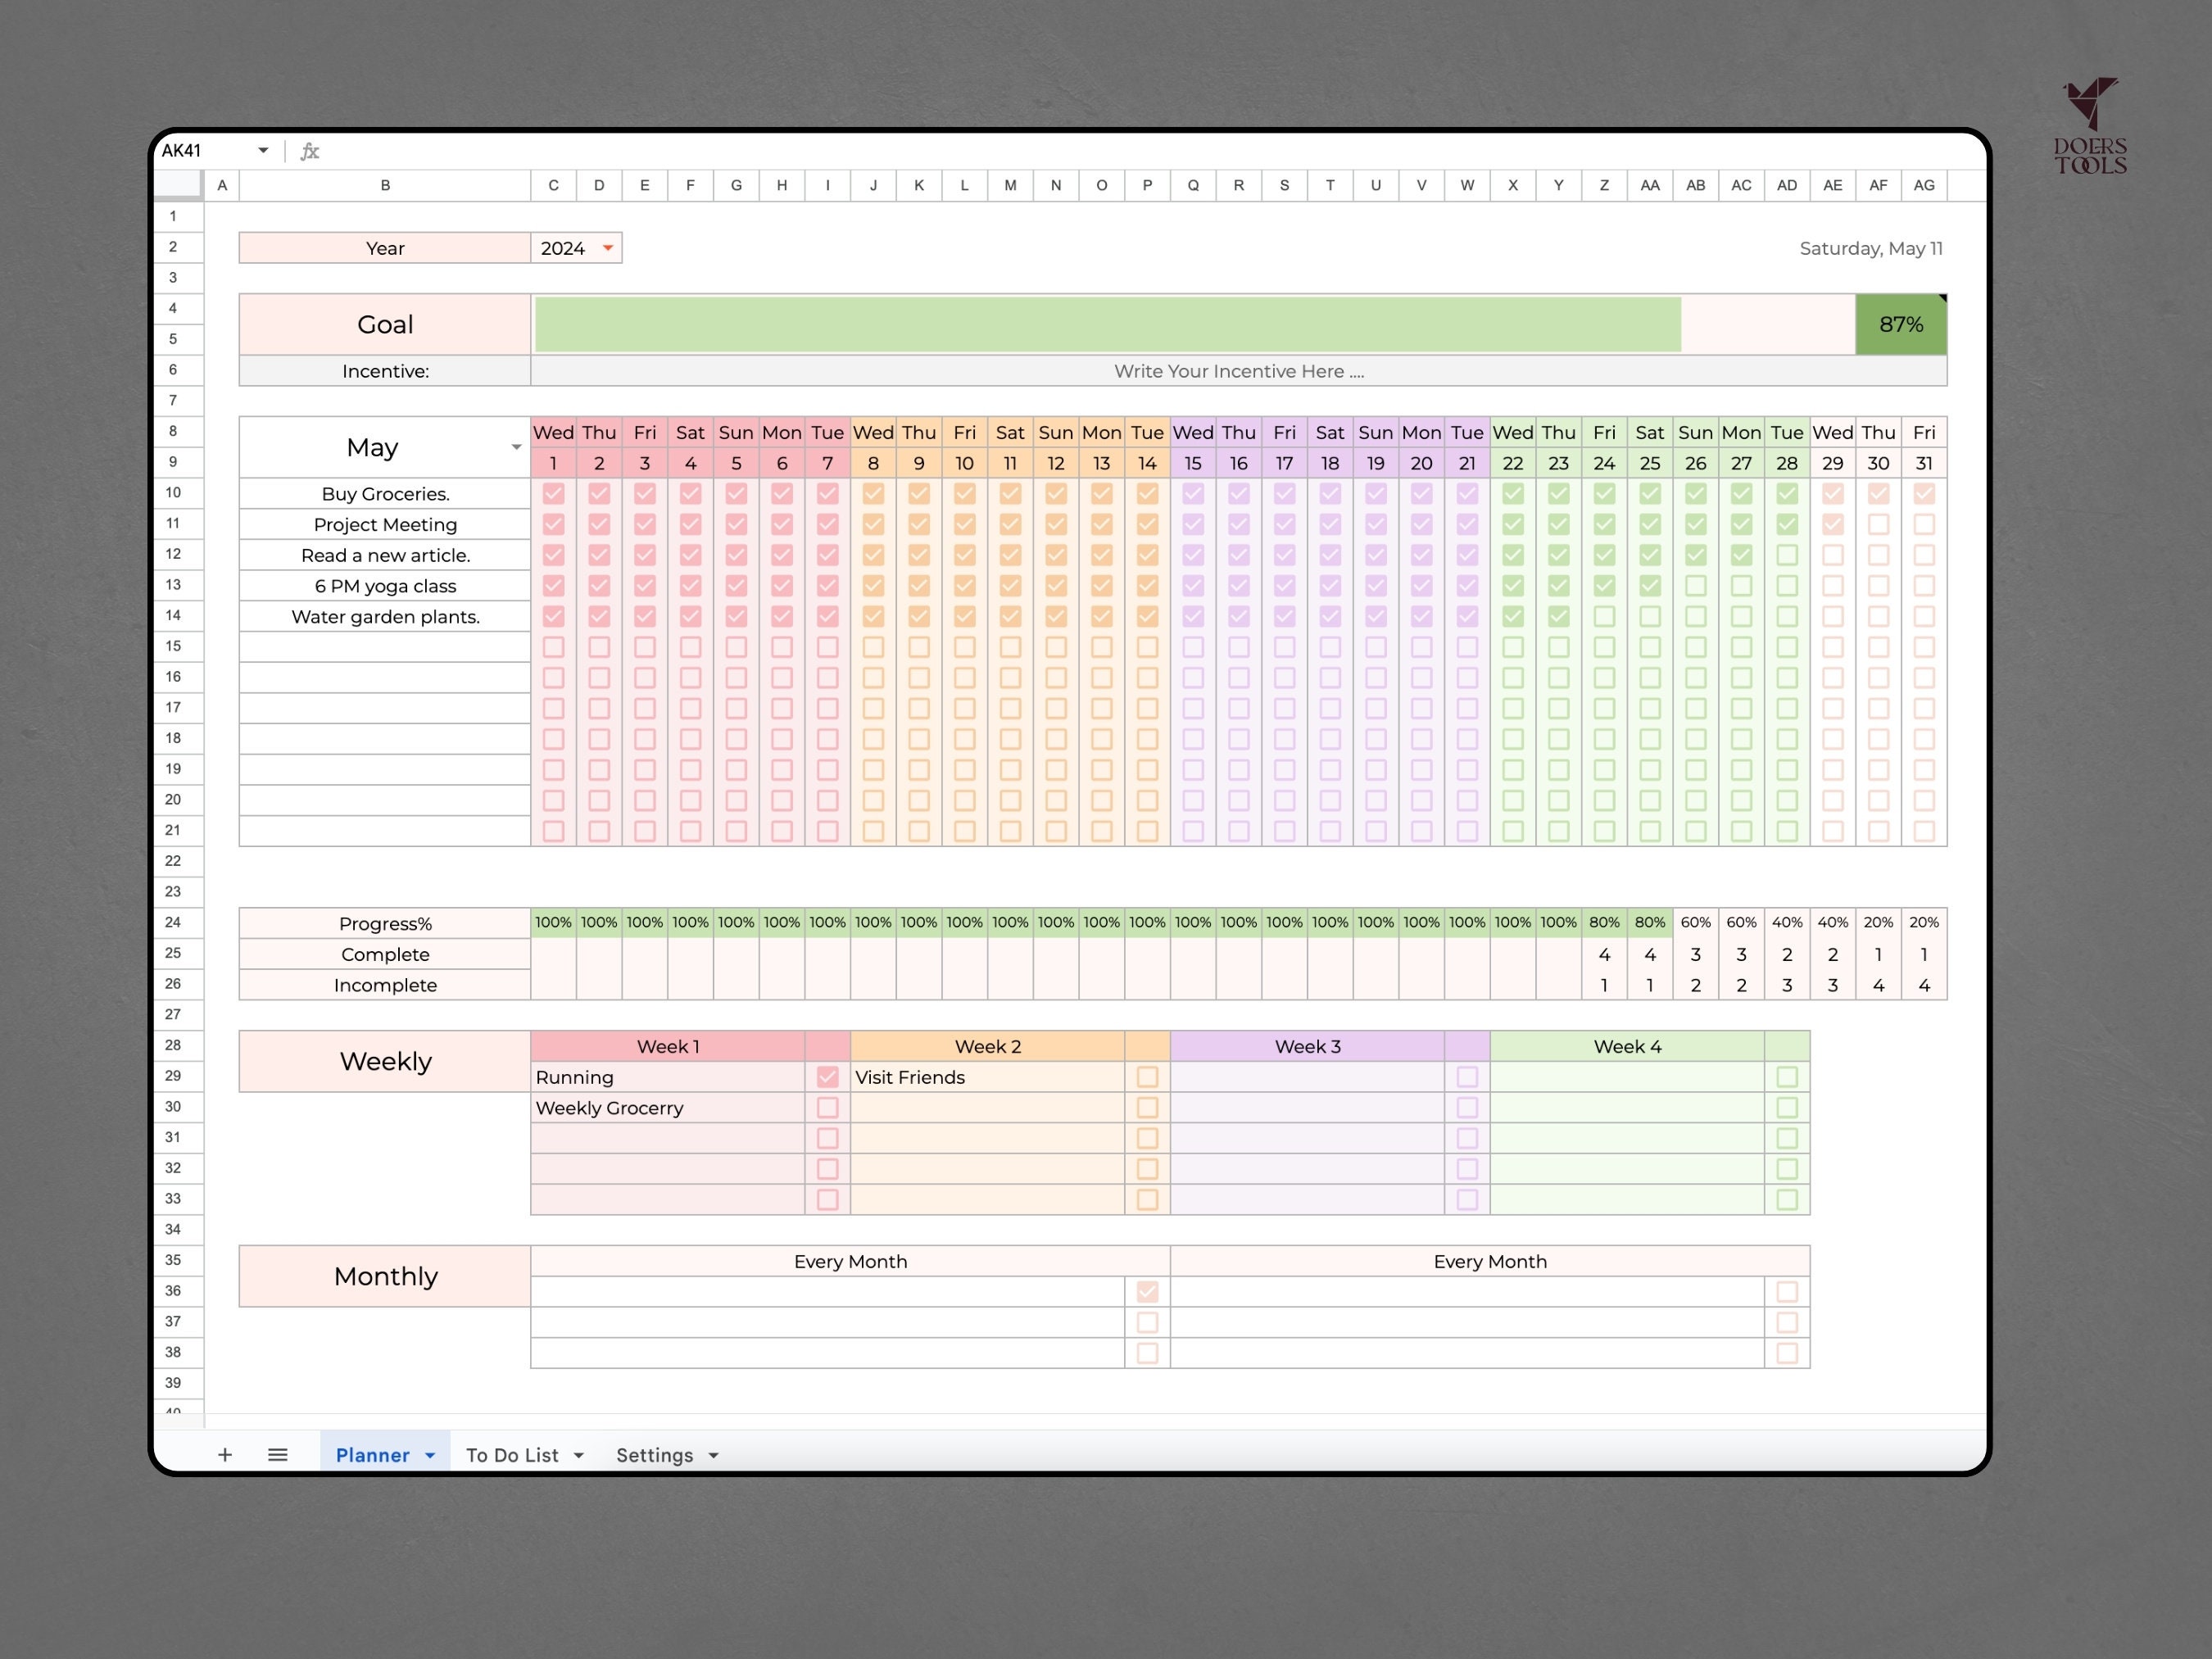Check the Visit Friends checkbox in Week 2

(1147, 1077)
